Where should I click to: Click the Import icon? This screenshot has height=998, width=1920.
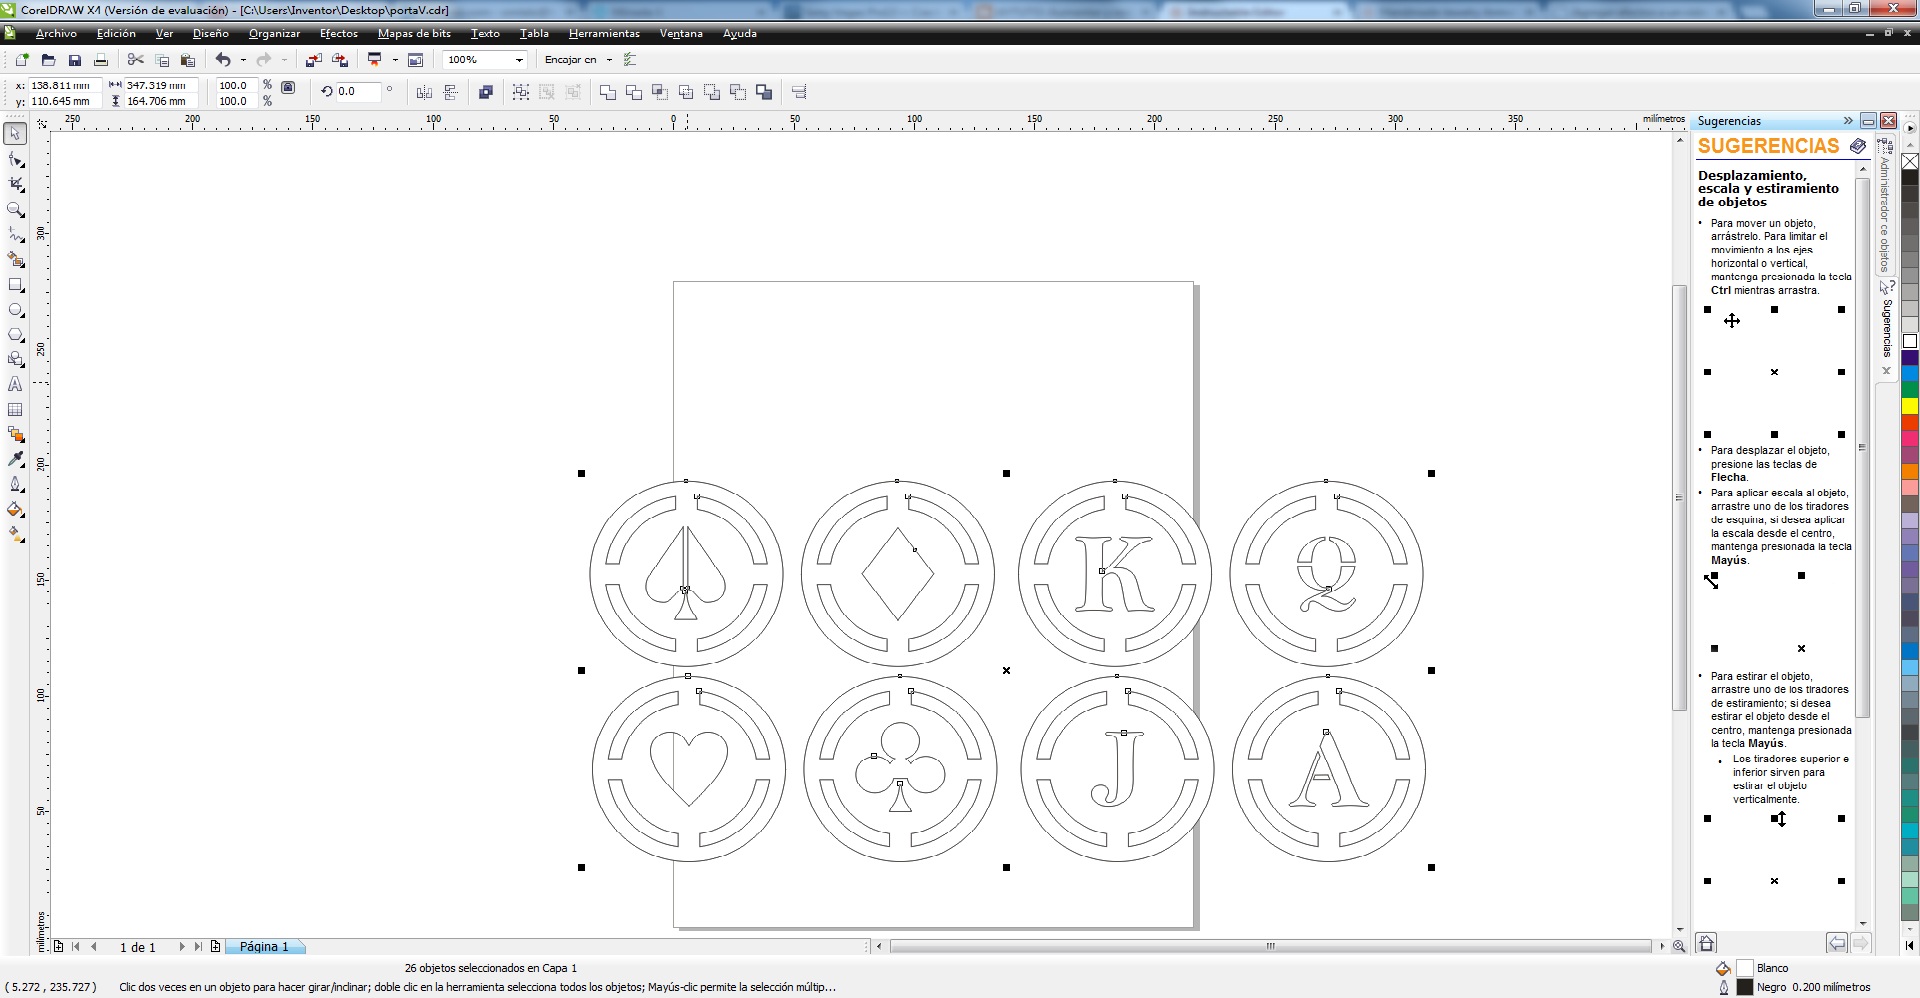coord(314,60)
